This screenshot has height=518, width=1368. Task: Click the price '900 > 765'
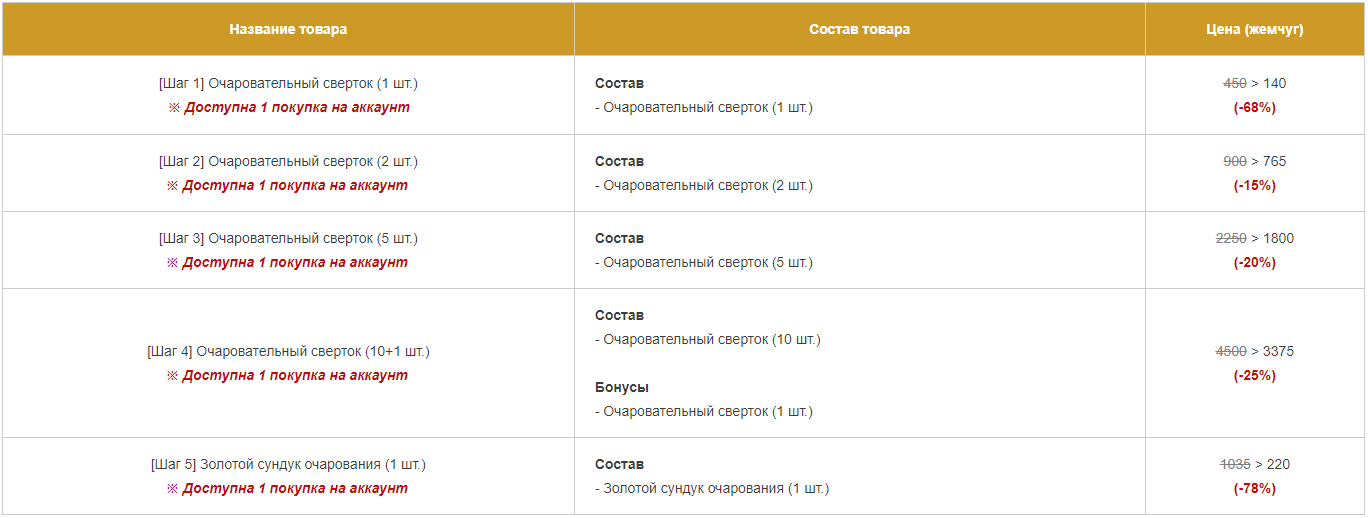click(1255, 161)
